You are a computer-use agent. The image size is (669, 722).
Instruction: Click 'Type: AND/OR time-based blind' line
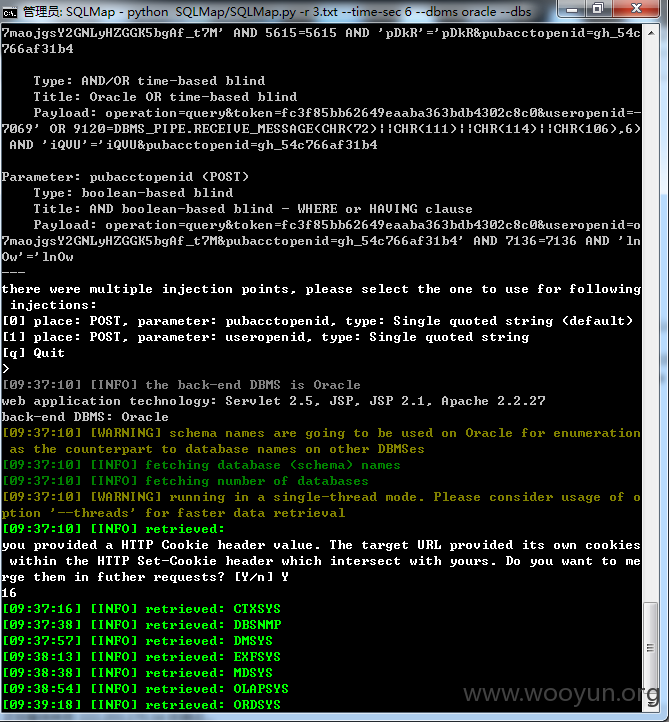pos(149,81)
